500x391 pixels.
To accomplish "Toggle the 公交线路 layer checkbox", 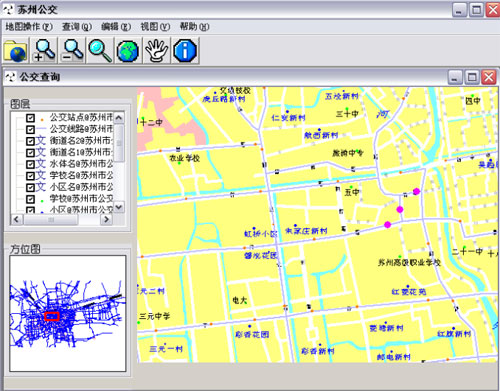I will [30, 129].
